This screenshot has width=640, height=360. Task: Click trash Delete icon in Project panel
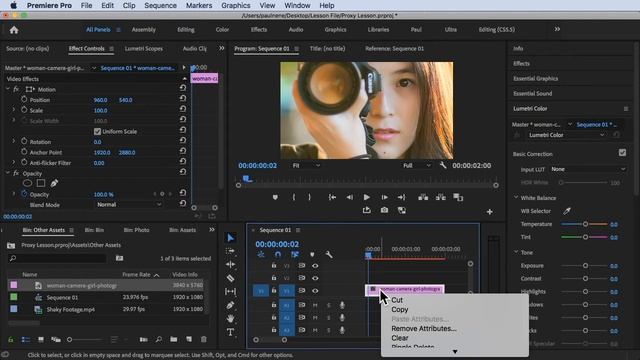coord(204,339)
